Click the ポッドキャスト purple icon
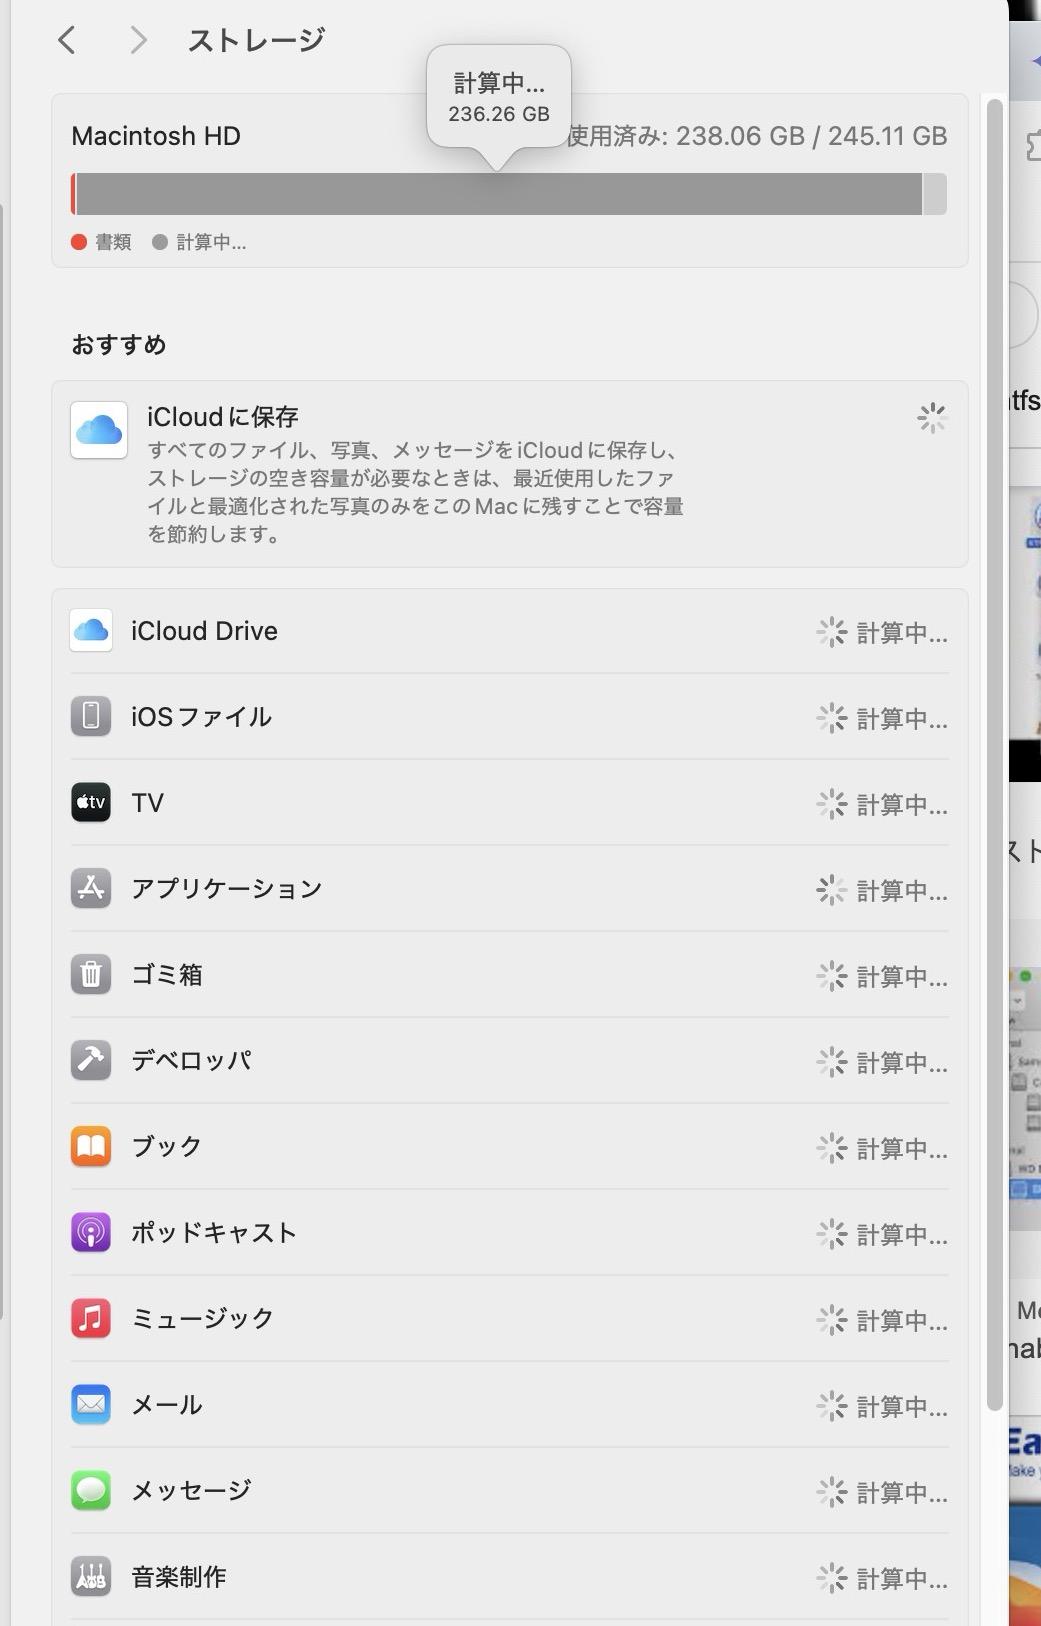Viewport: 1041px width, 1626px height. (91, 1232)
